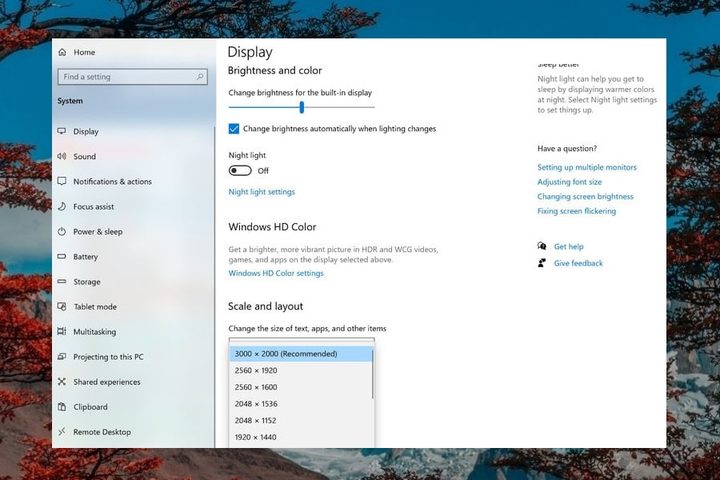Click the Display monitor icon
The width and height of the screenshot is (720, 480).
[x=62, y=131]
